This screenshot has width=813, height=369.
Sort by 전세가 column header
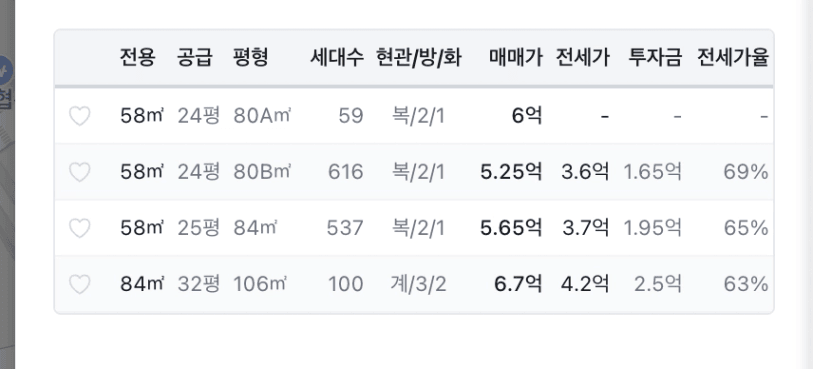[583, 57]
